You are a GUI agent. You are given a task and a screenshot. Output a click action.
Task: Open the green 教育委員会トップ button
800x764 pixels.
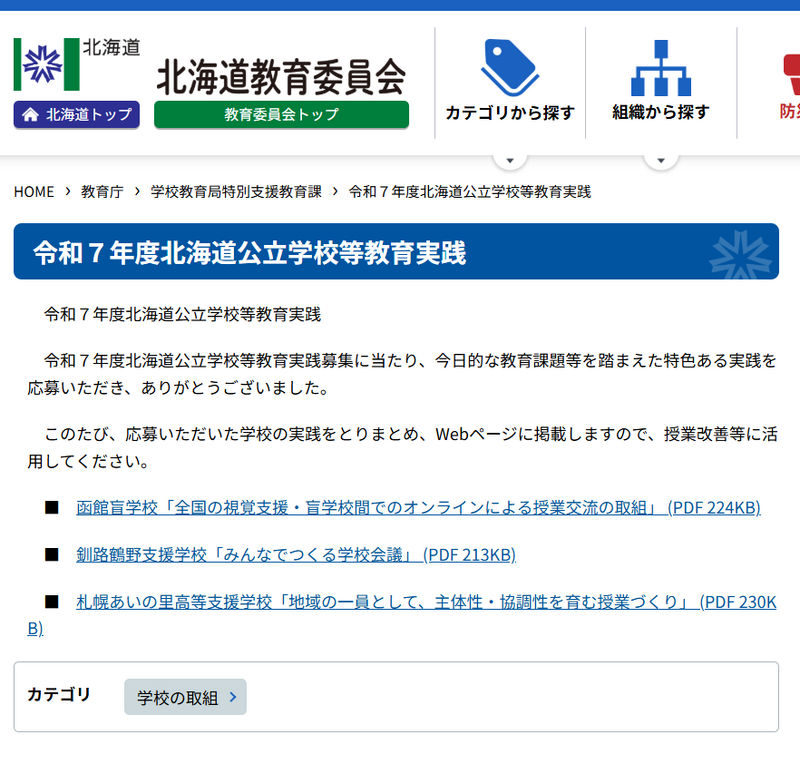[x=281, y=114]
